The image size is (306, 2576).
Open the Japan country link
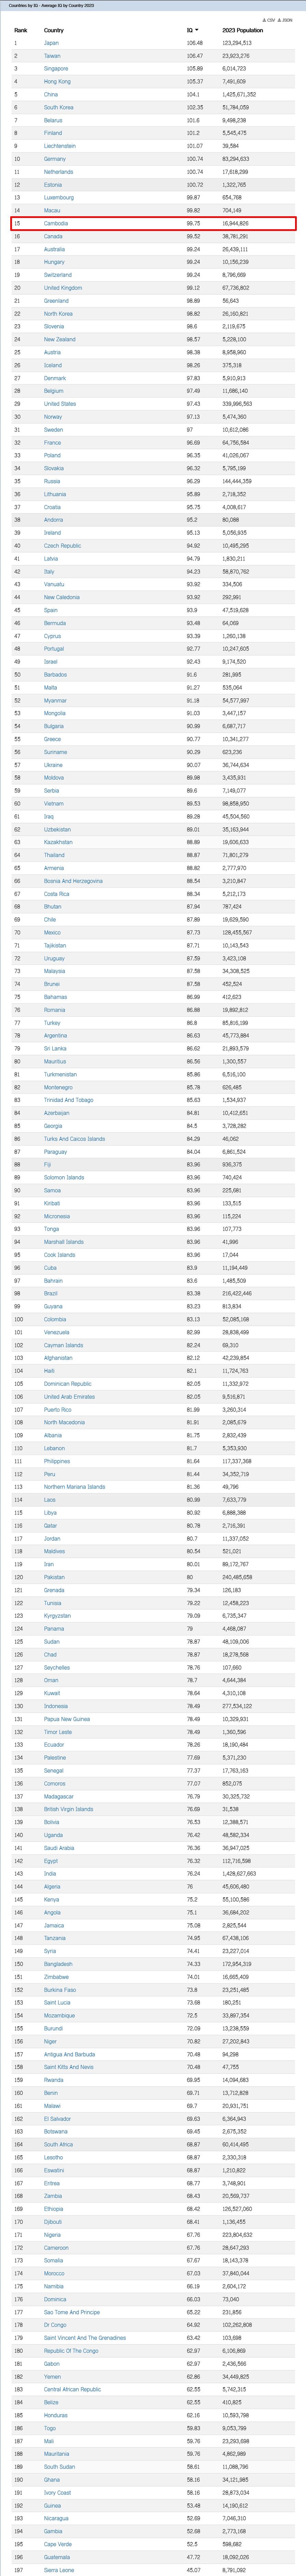coord(51,43)
